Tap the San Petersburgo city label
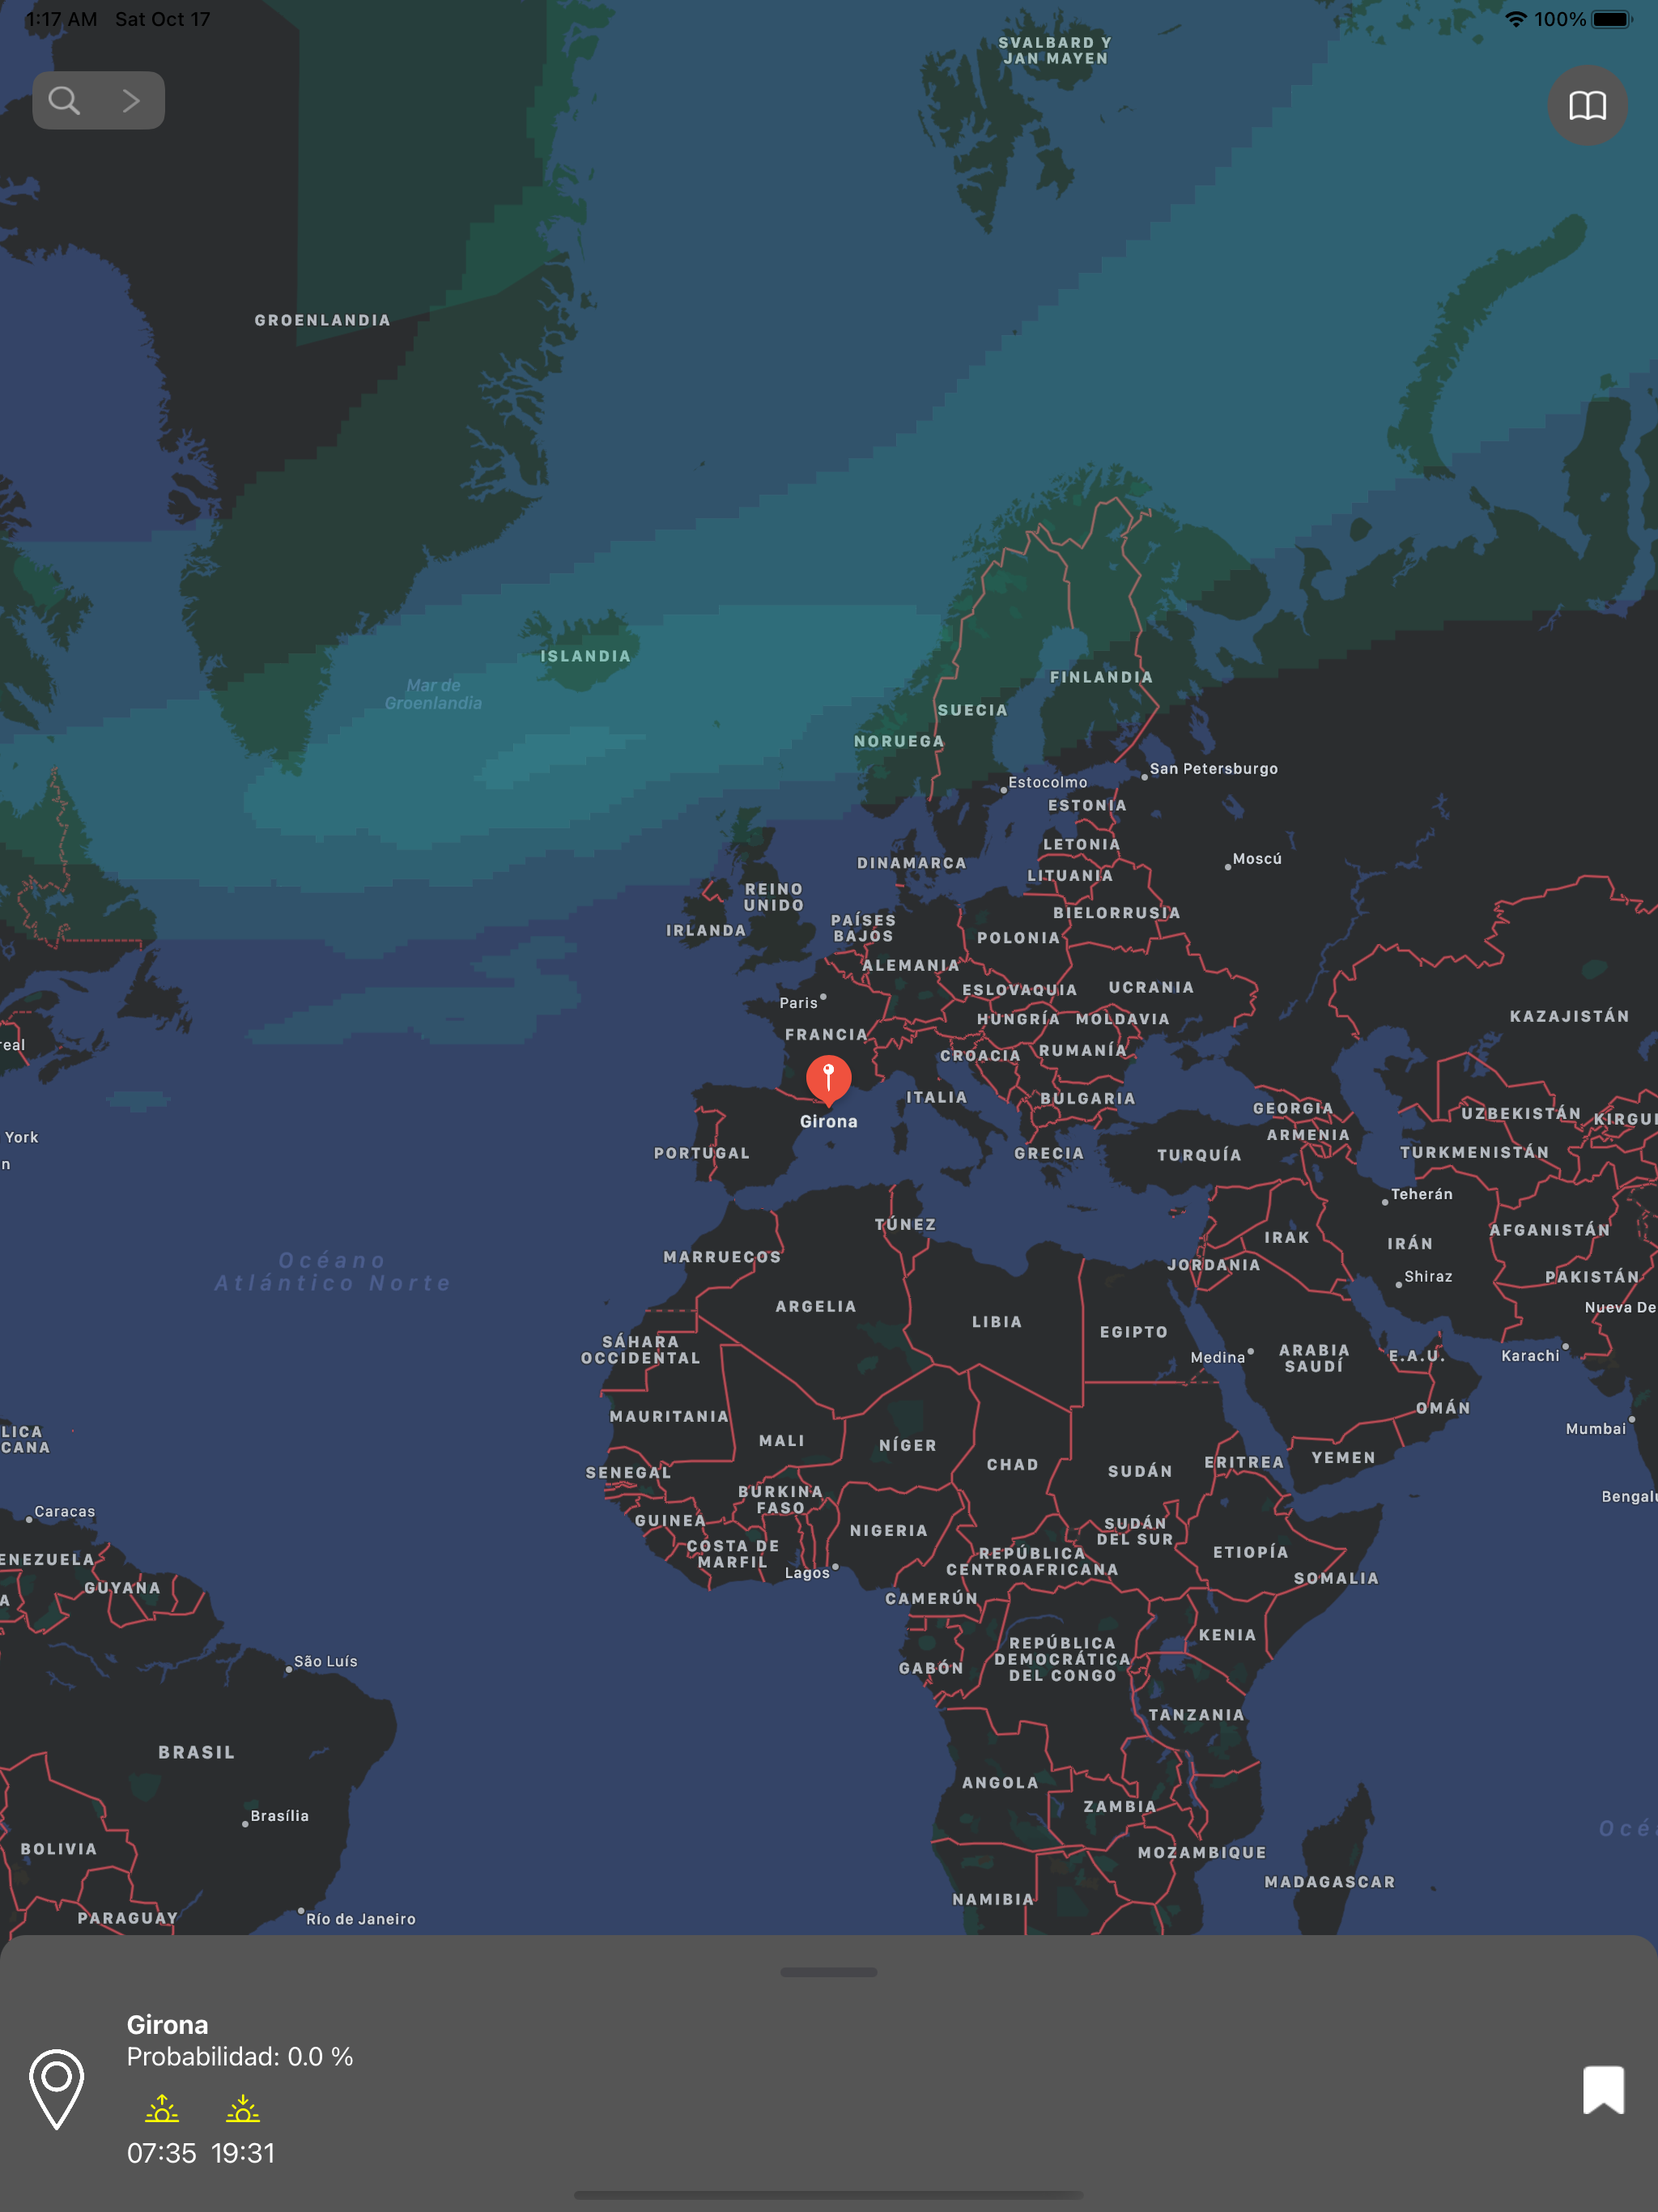1658x2212 pixels. click(x=1213, y=768)
